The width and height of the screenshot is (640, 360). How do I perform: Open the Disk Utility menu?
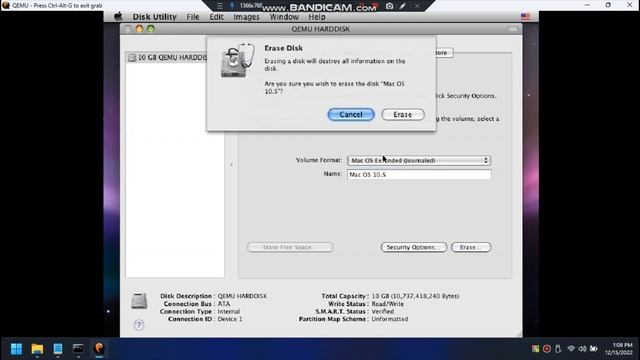(x=154, y=17)
